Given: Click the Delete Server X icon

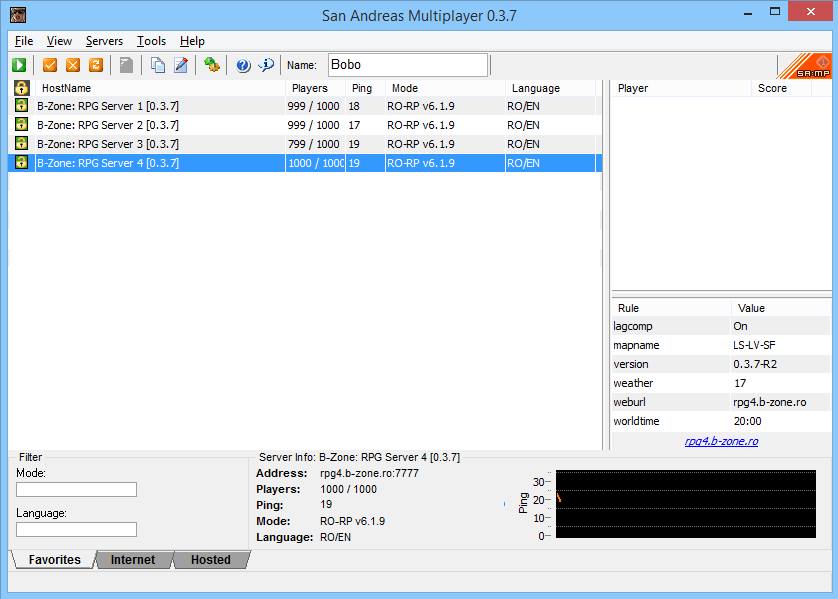Looking at the screenshot, I should point(73,65).
